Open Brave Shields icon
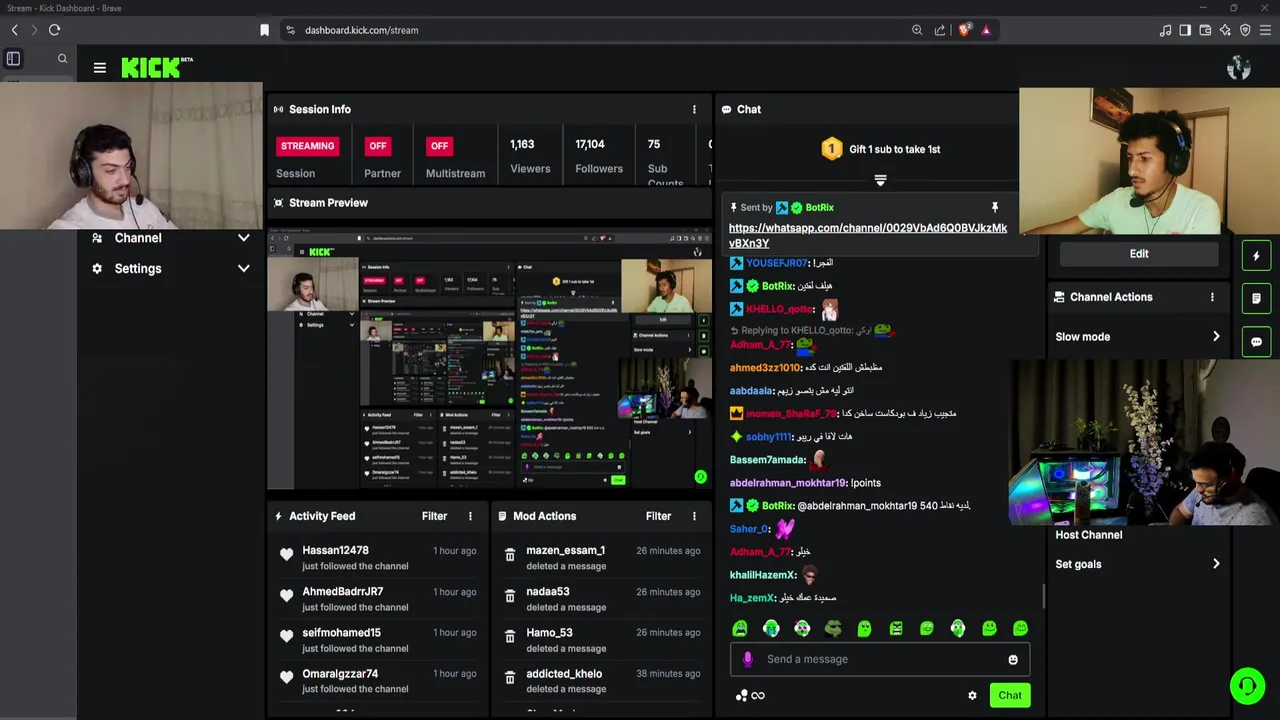 964,30
